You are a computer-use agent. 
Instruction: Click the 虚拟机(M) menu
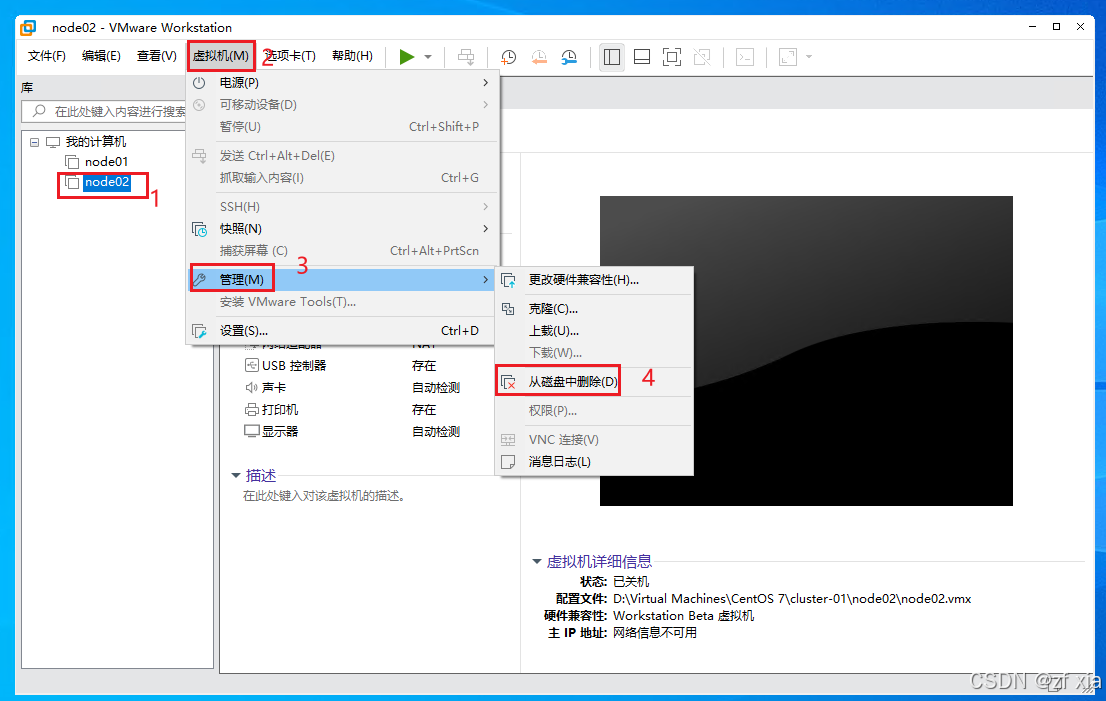221,56
